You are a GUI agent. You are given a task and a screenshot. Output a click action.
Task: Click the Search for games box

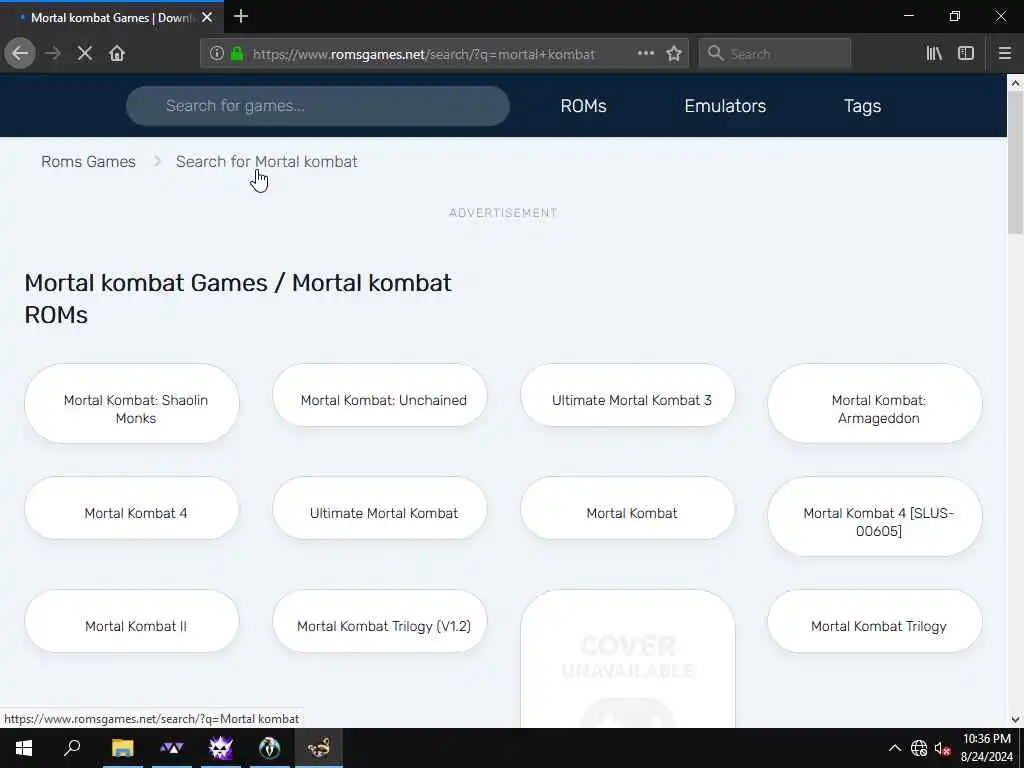point(317,106)
